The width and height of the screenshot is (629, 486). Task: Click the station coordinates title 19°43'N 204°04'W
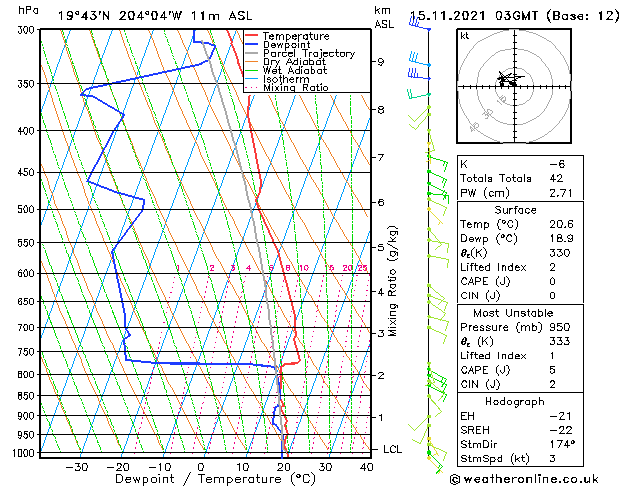tap(120, 16)
